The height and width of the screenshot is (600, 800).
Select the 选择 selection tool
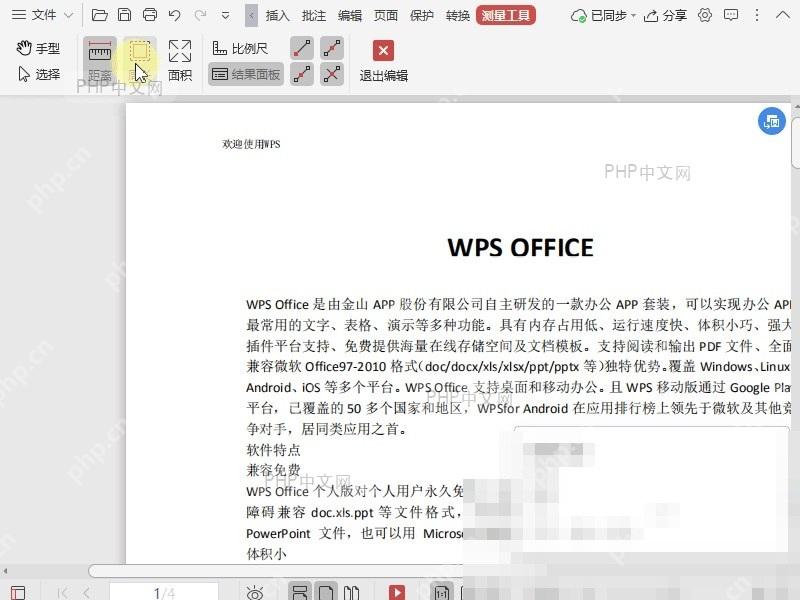pyautogui.click(x=39, y=74)
